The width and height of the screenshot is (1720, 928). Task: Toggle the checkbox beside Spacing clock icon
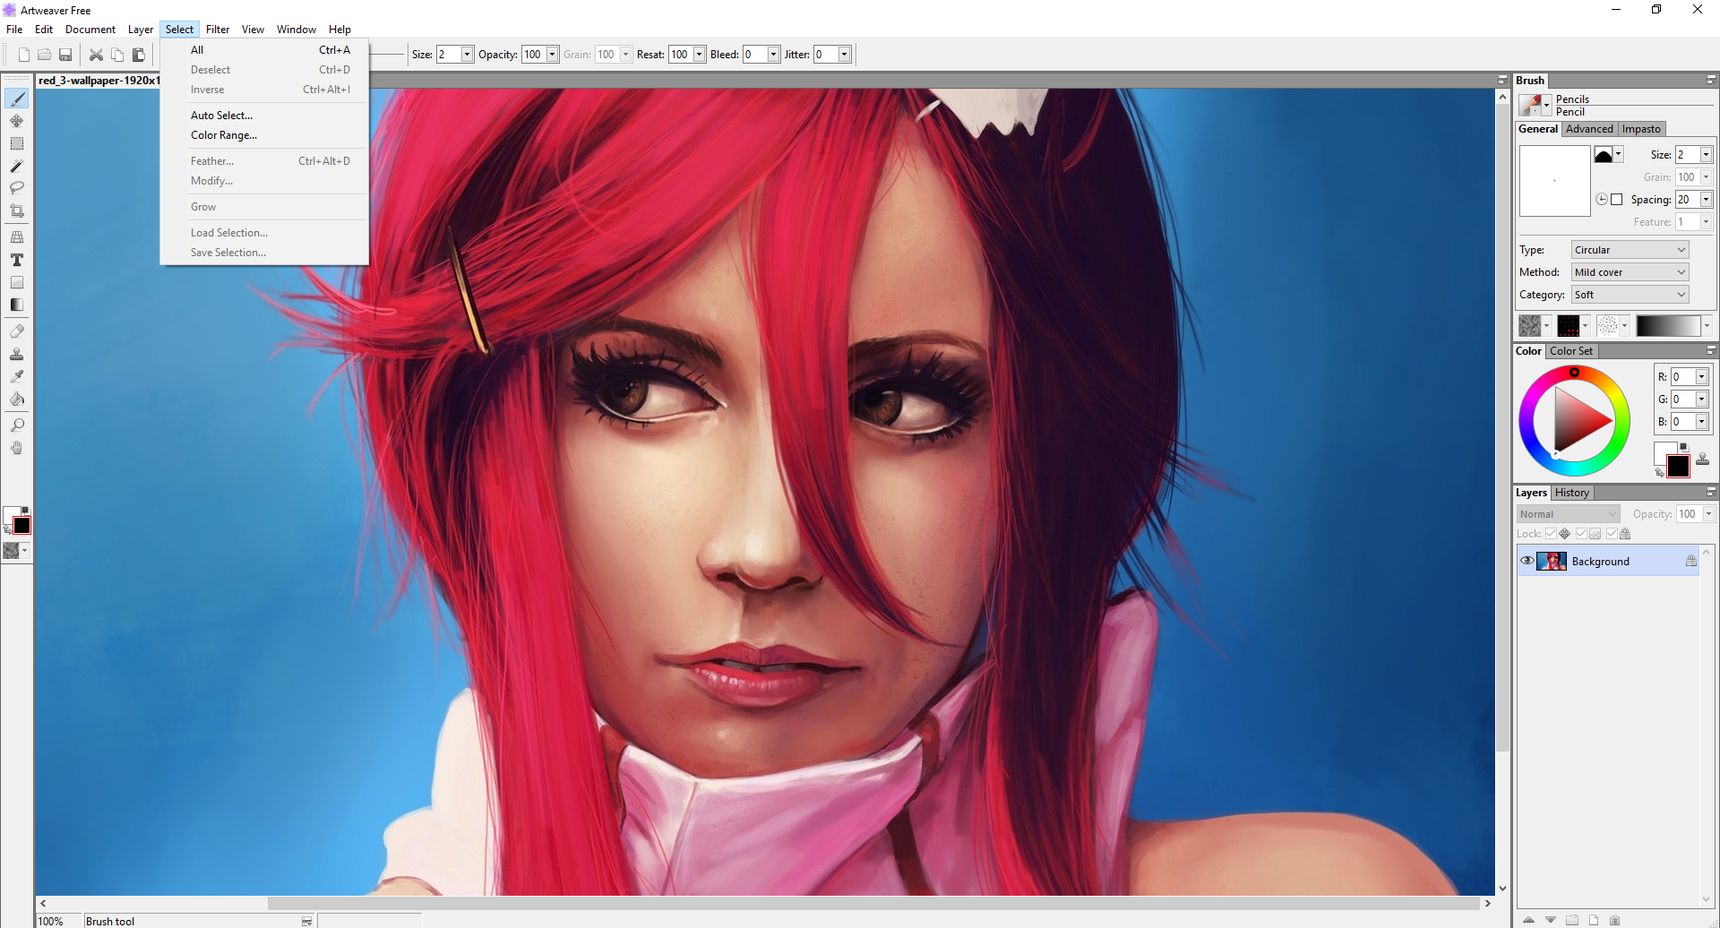point(1616,199)
